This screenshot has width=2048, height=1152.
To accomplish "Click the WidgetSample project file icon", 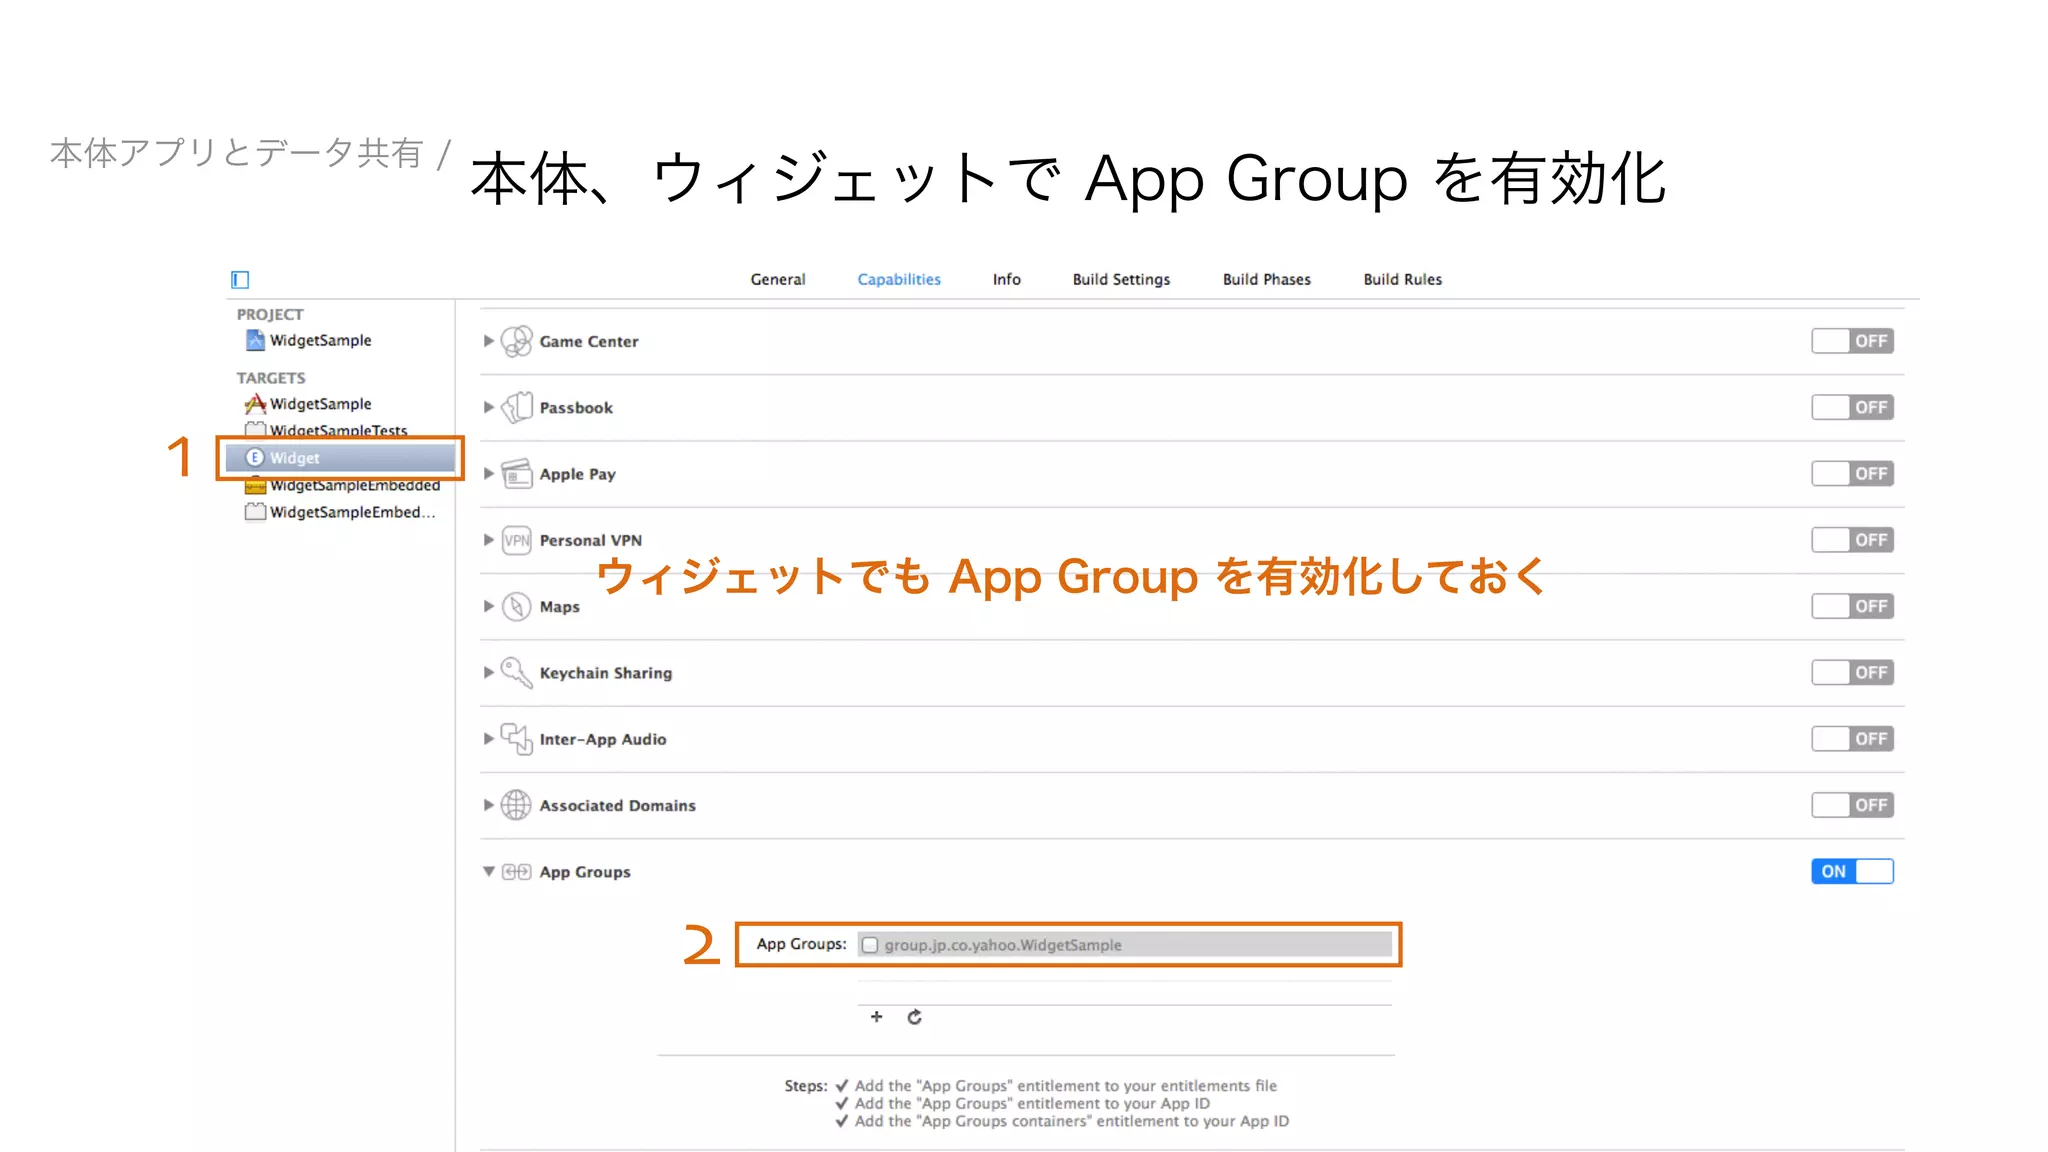I will (255, 340).
